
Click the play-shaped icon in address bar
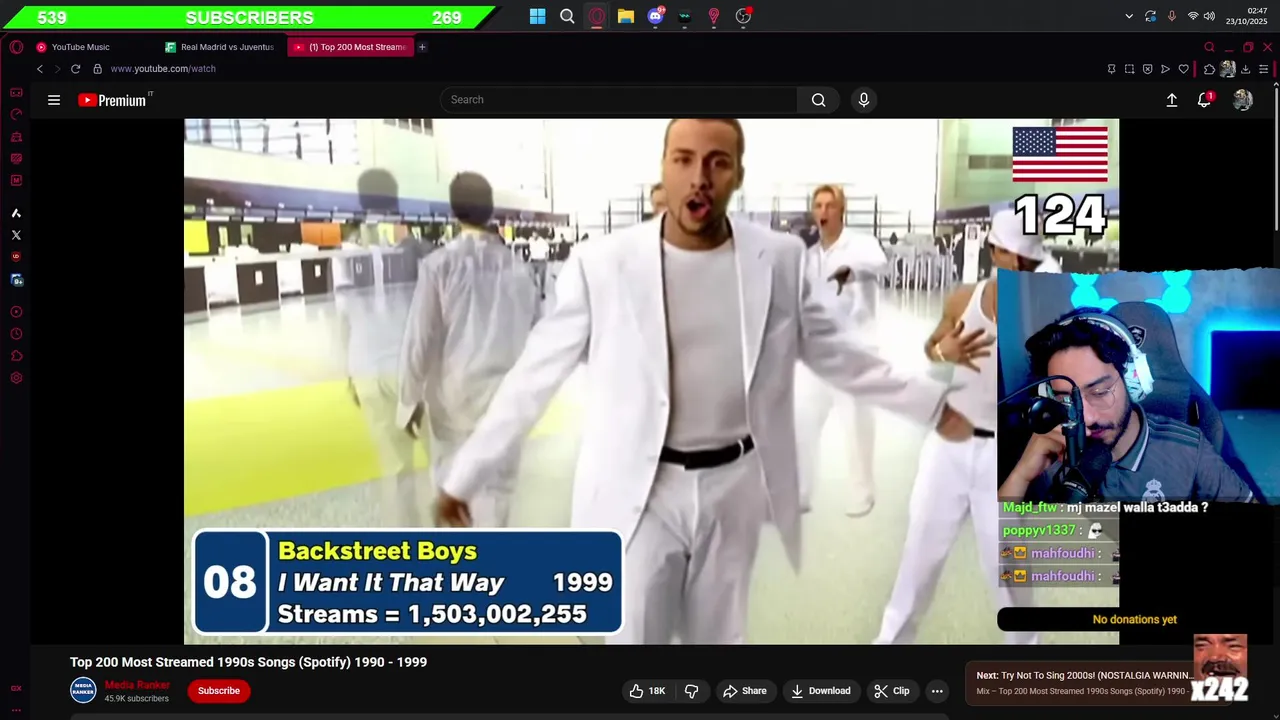tap(1165, 69)
